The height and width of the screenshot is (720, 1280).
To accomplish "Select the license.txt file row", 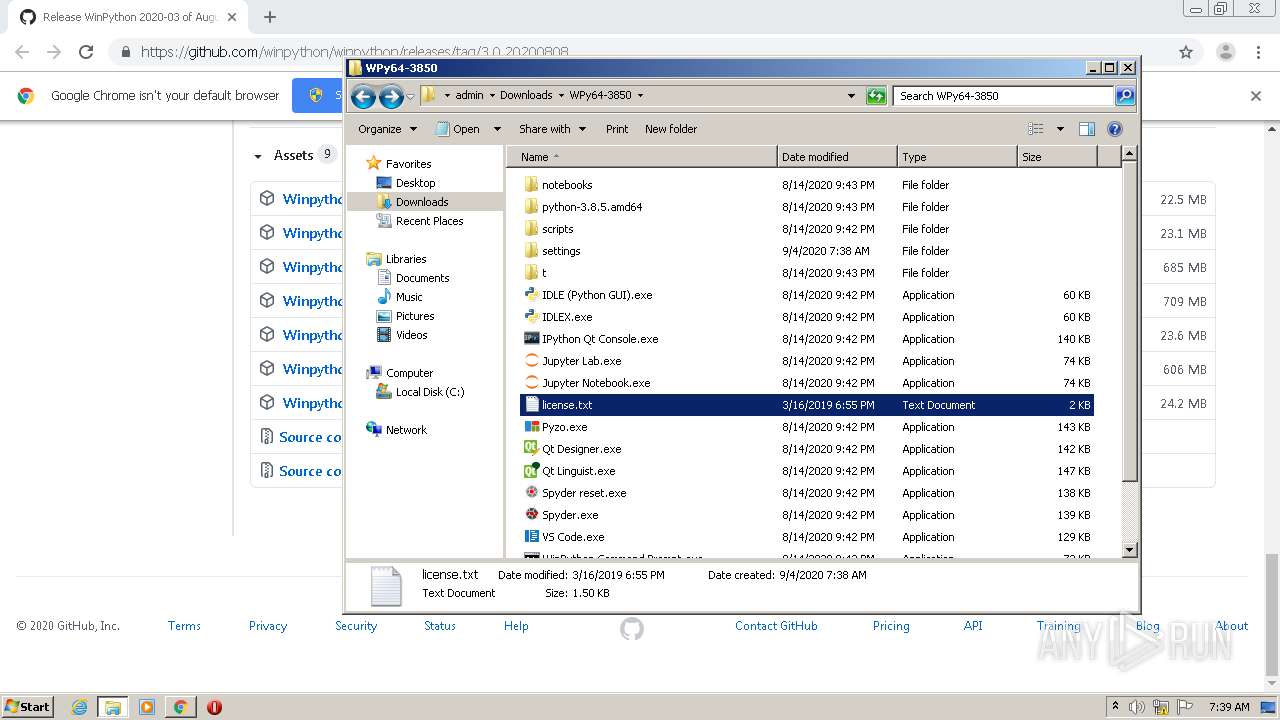I will pyautogui.click(x=806, y=405).
